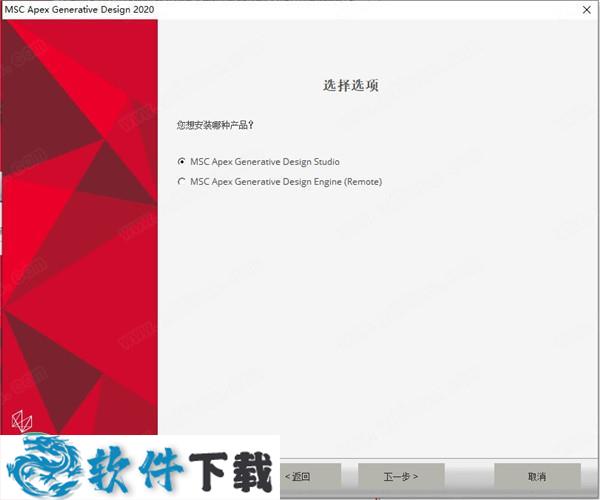Image resolution: width=600 pixels, height=500 pixels.
Task: Click the 下一步 (Next) button
Action: click(x=401, y=477)
